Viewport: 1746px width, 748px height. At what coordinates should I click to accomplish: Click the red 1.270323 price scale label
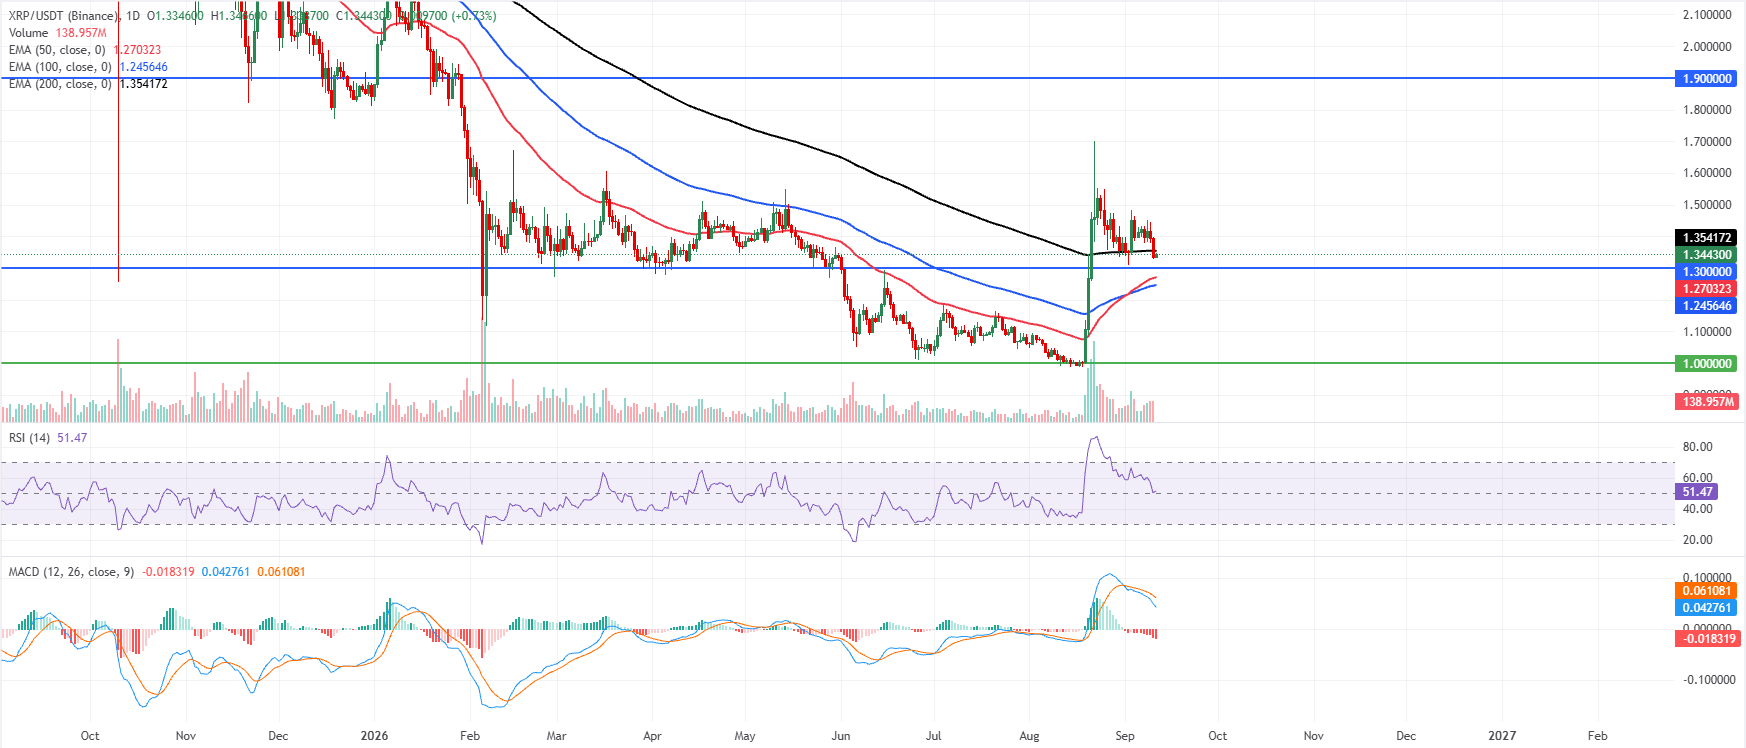1706,289
